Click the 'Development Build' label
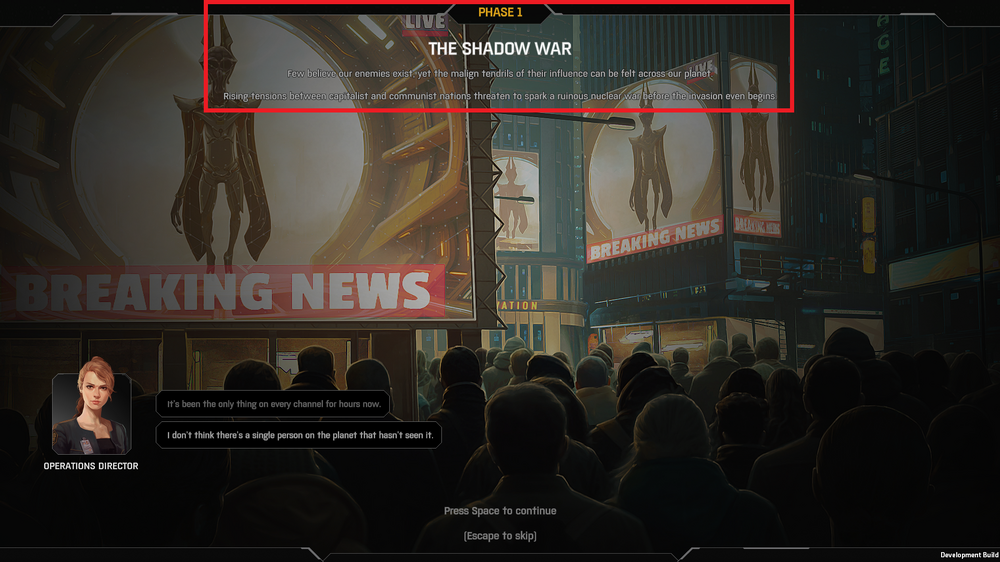1000x562 pixels. point(969,555)
